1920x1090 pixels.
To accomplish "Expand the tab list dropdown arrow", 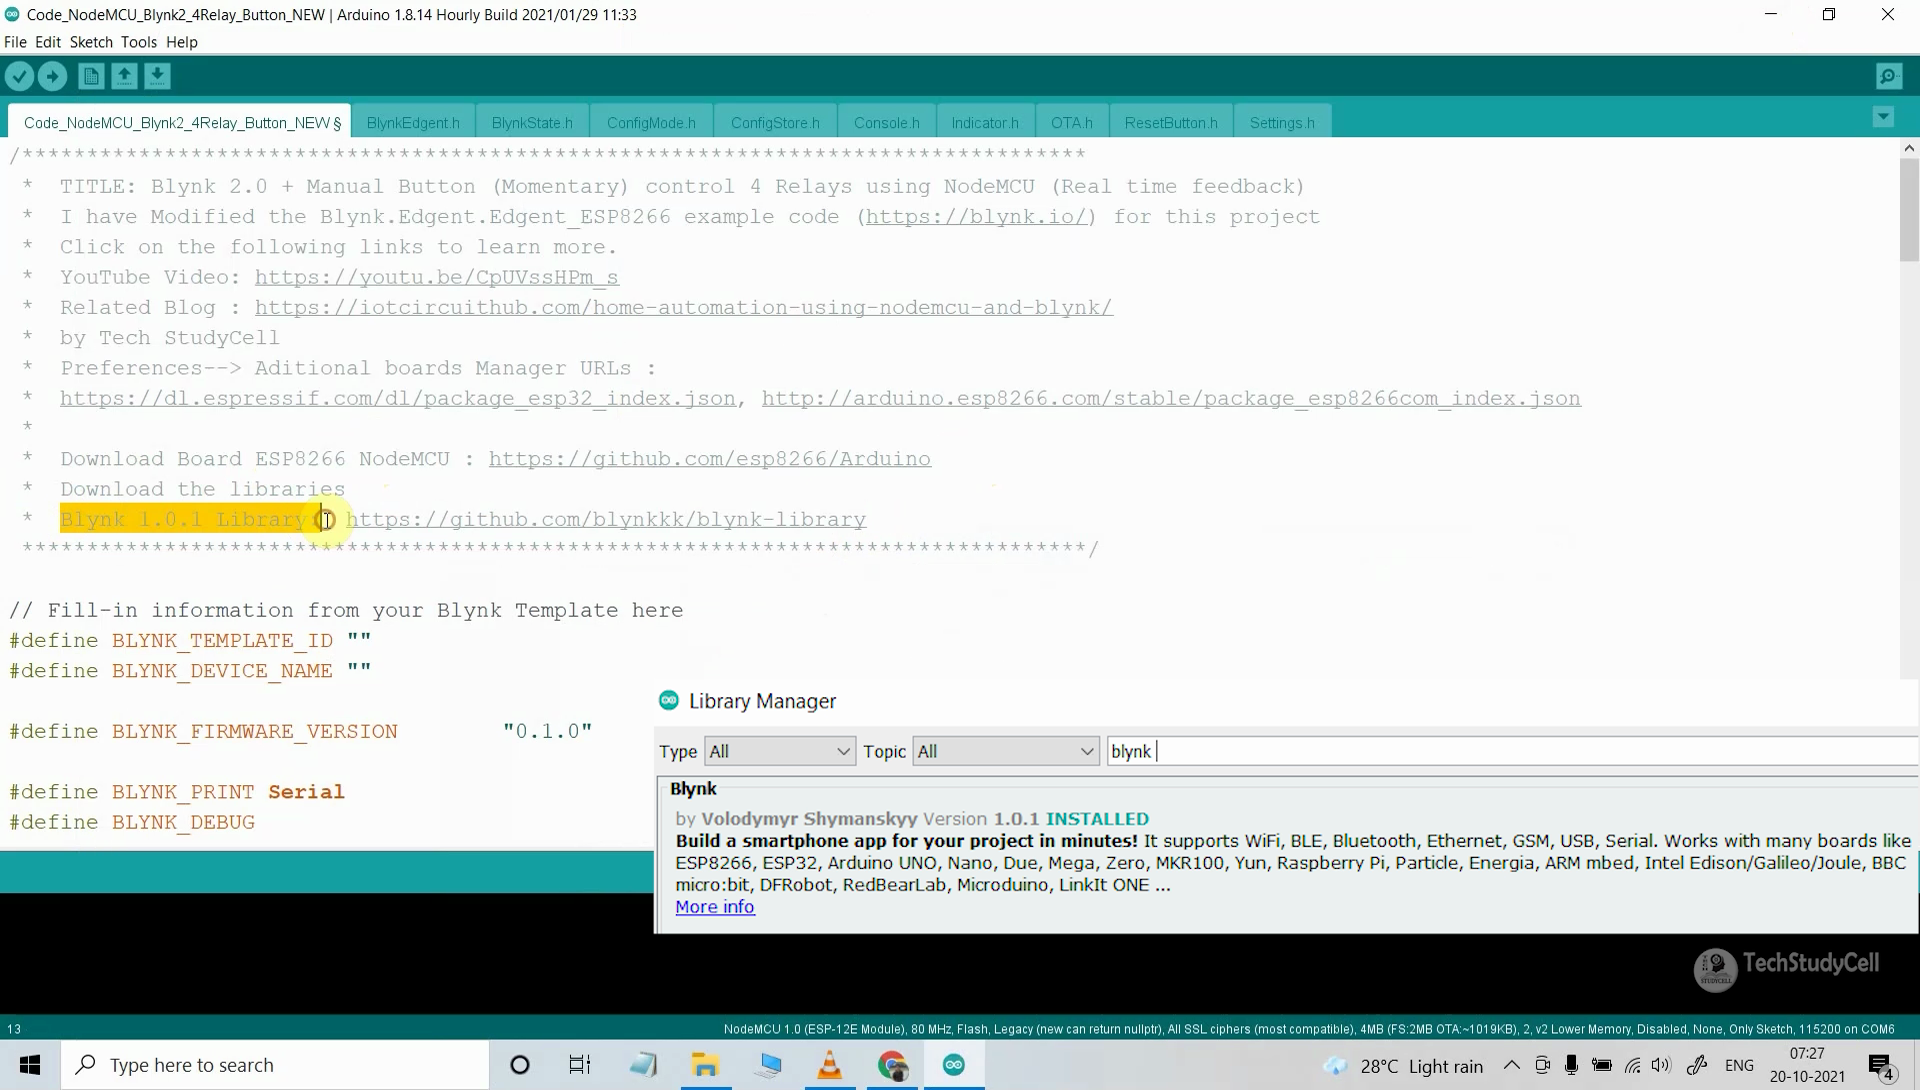I will click(x=1883, y=117).
